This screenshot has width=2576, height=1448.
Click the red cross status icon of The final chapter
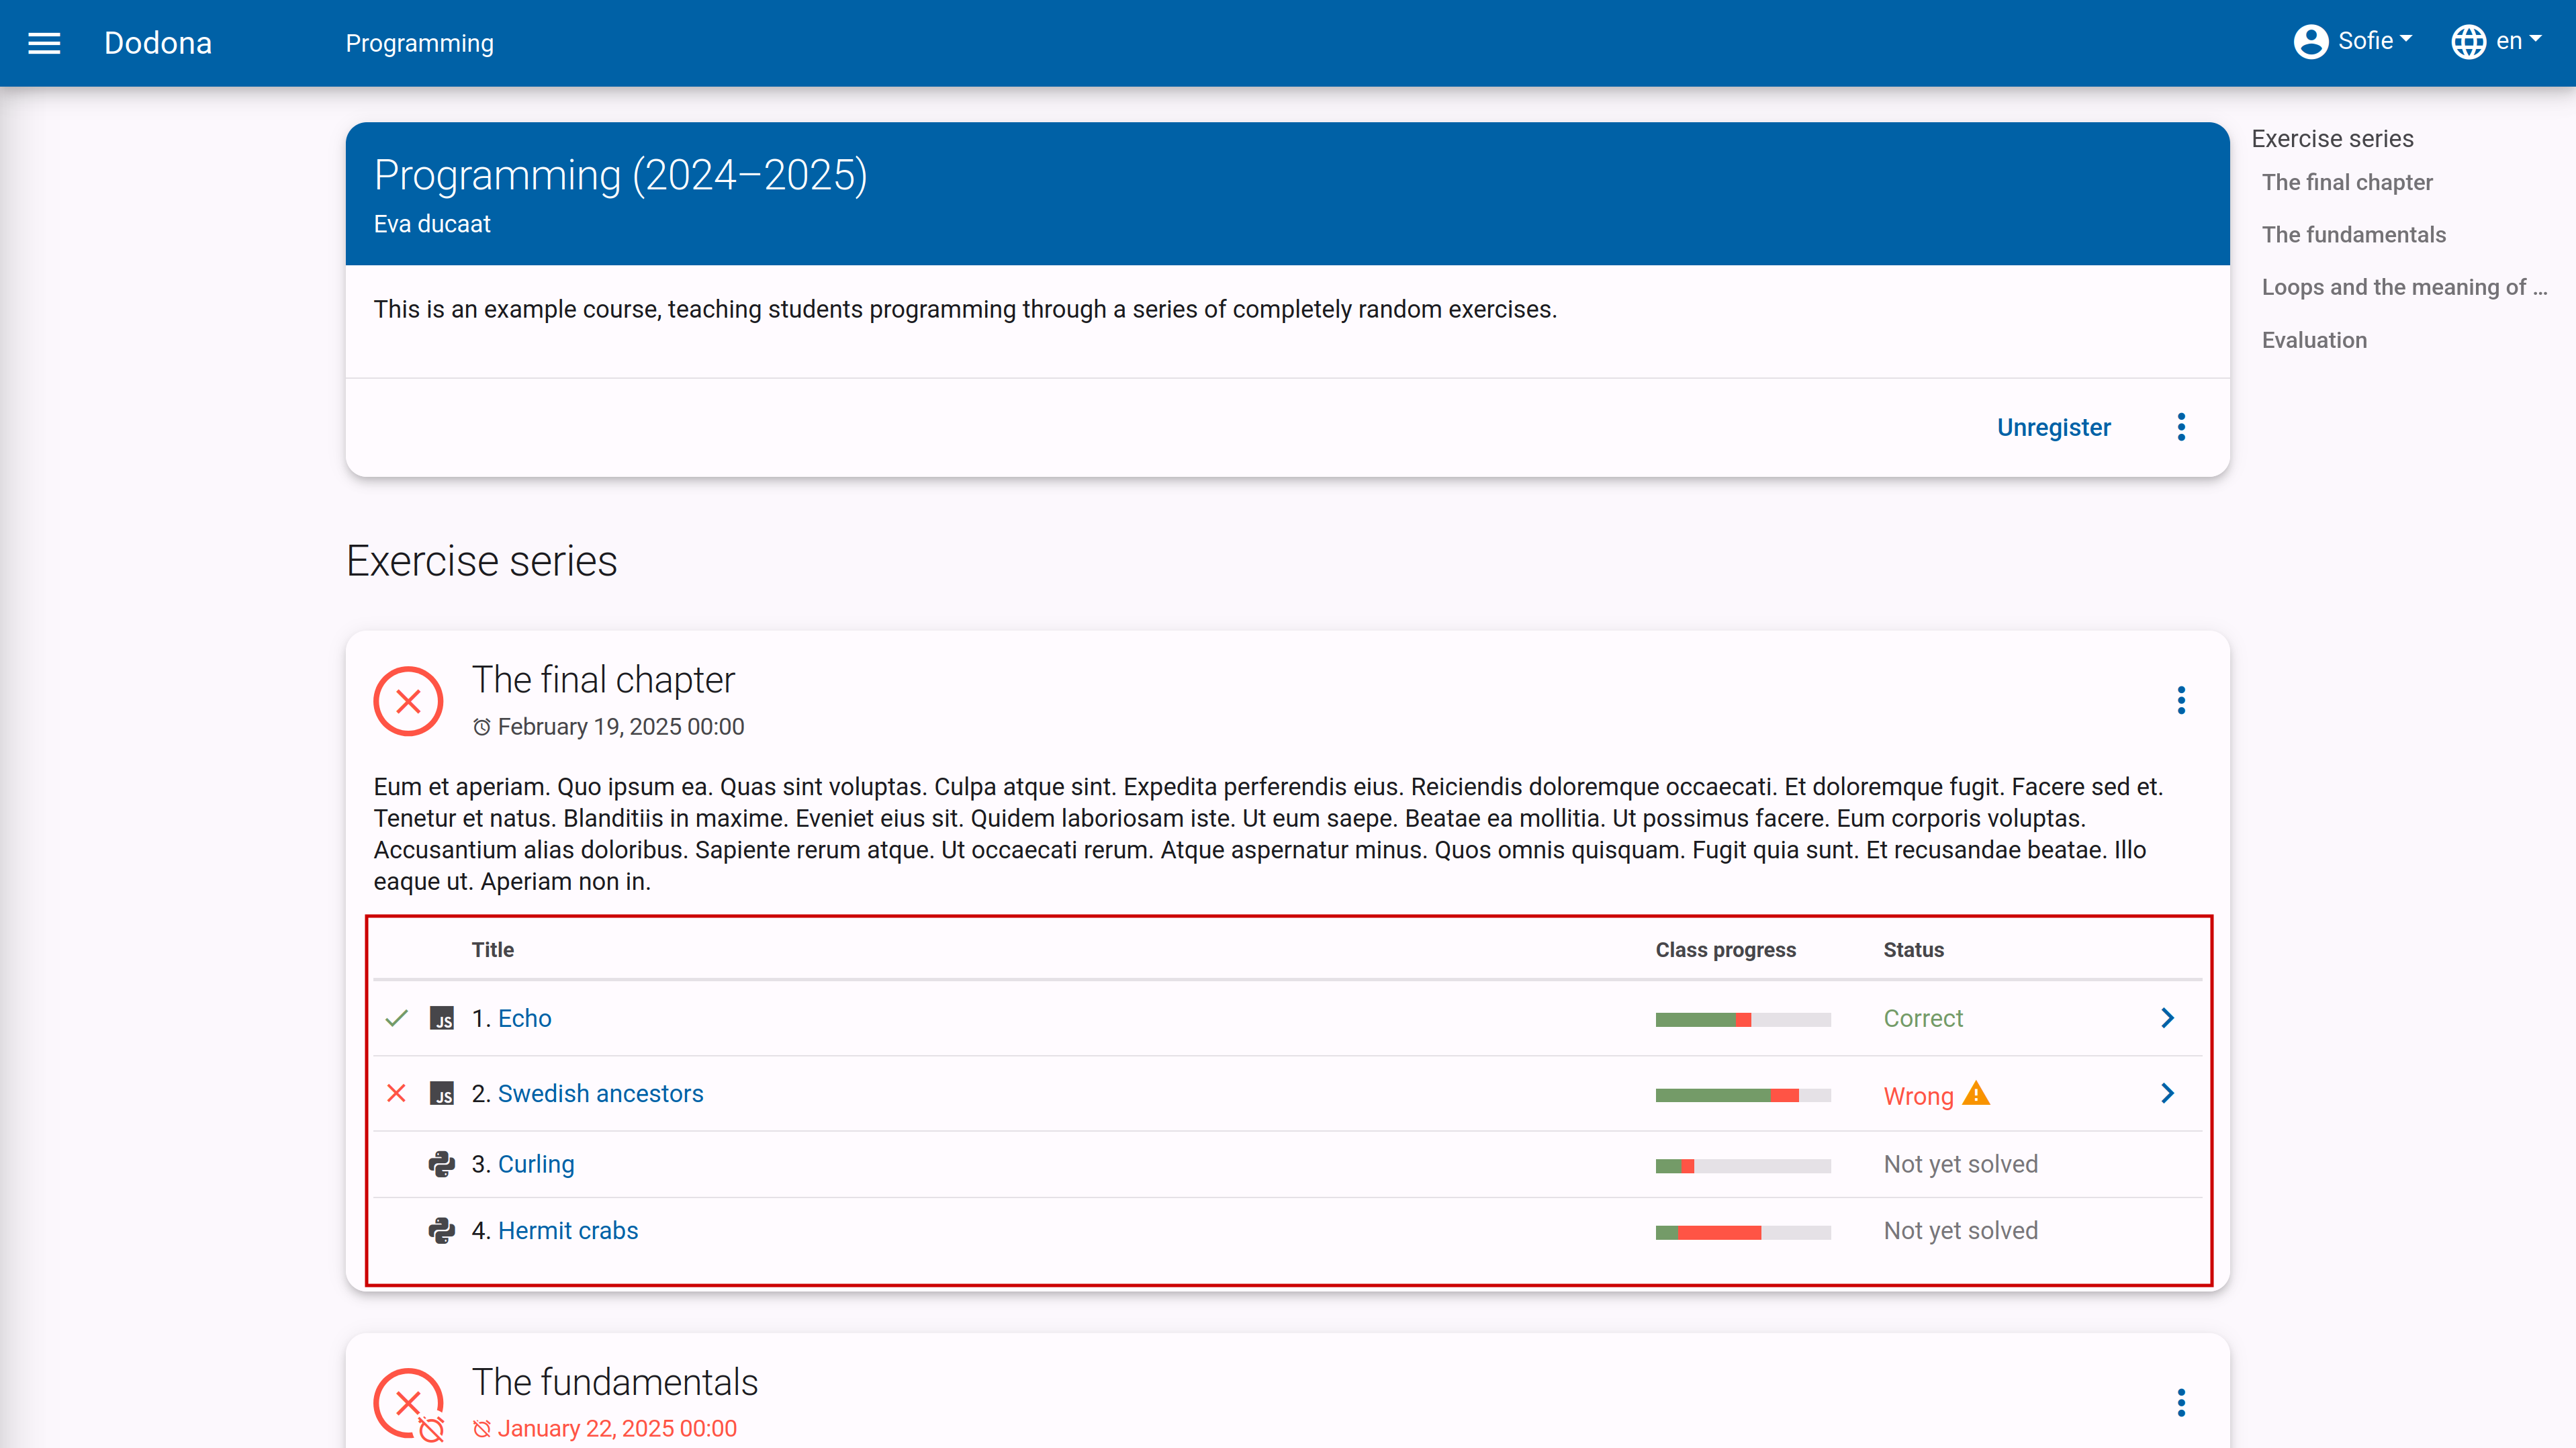coord(408,701)
